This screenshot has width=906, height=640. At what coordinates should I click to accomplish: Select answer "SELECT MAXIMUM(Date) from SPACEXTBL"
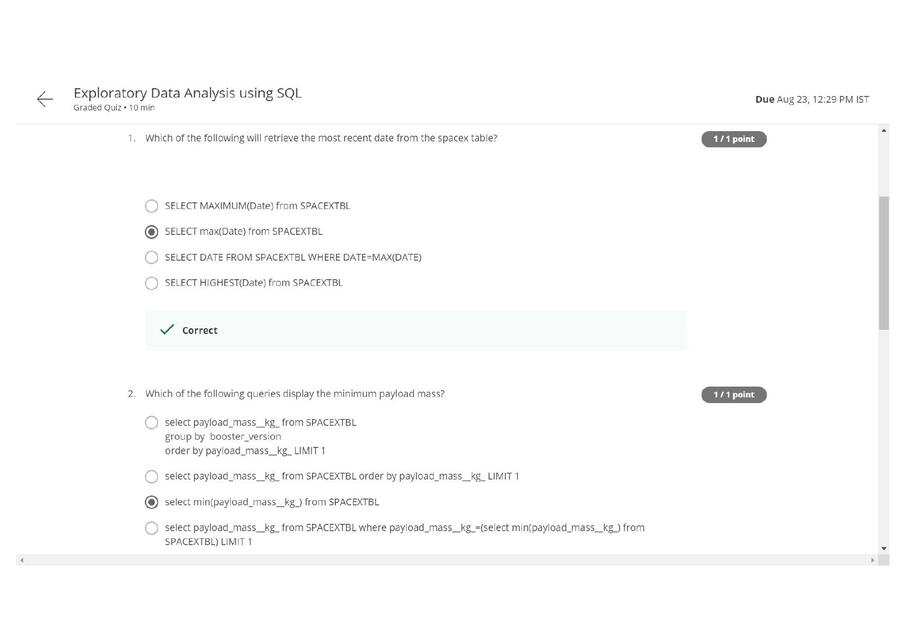coord(151,205)
